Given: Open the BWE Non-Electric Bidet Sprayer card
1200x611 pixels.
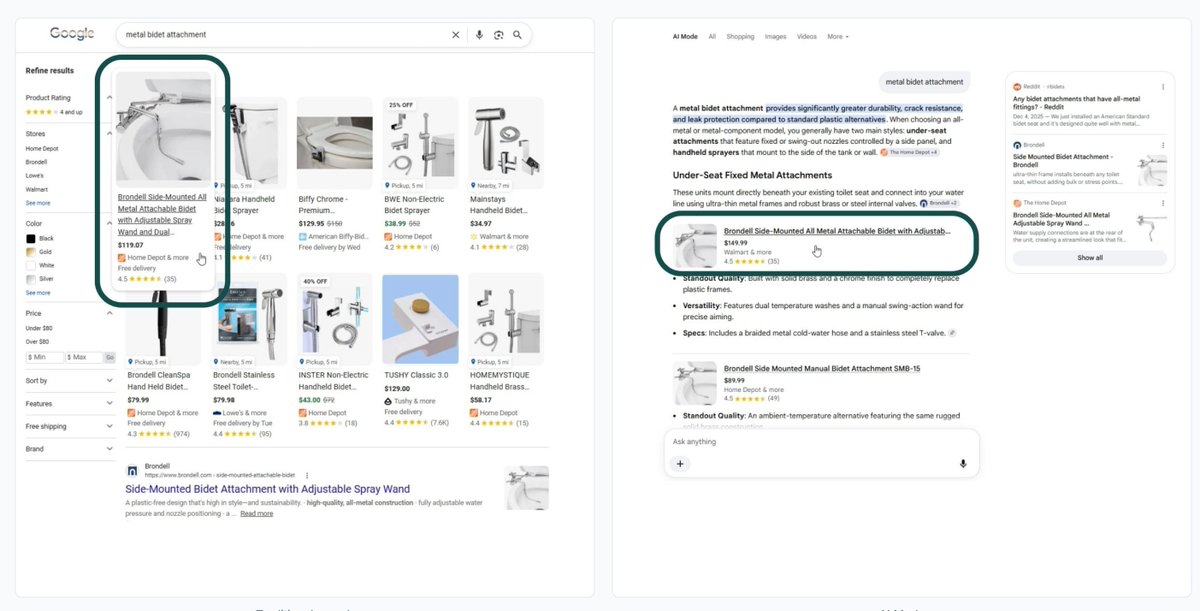Looking at the screenshot, I should 420,176.
